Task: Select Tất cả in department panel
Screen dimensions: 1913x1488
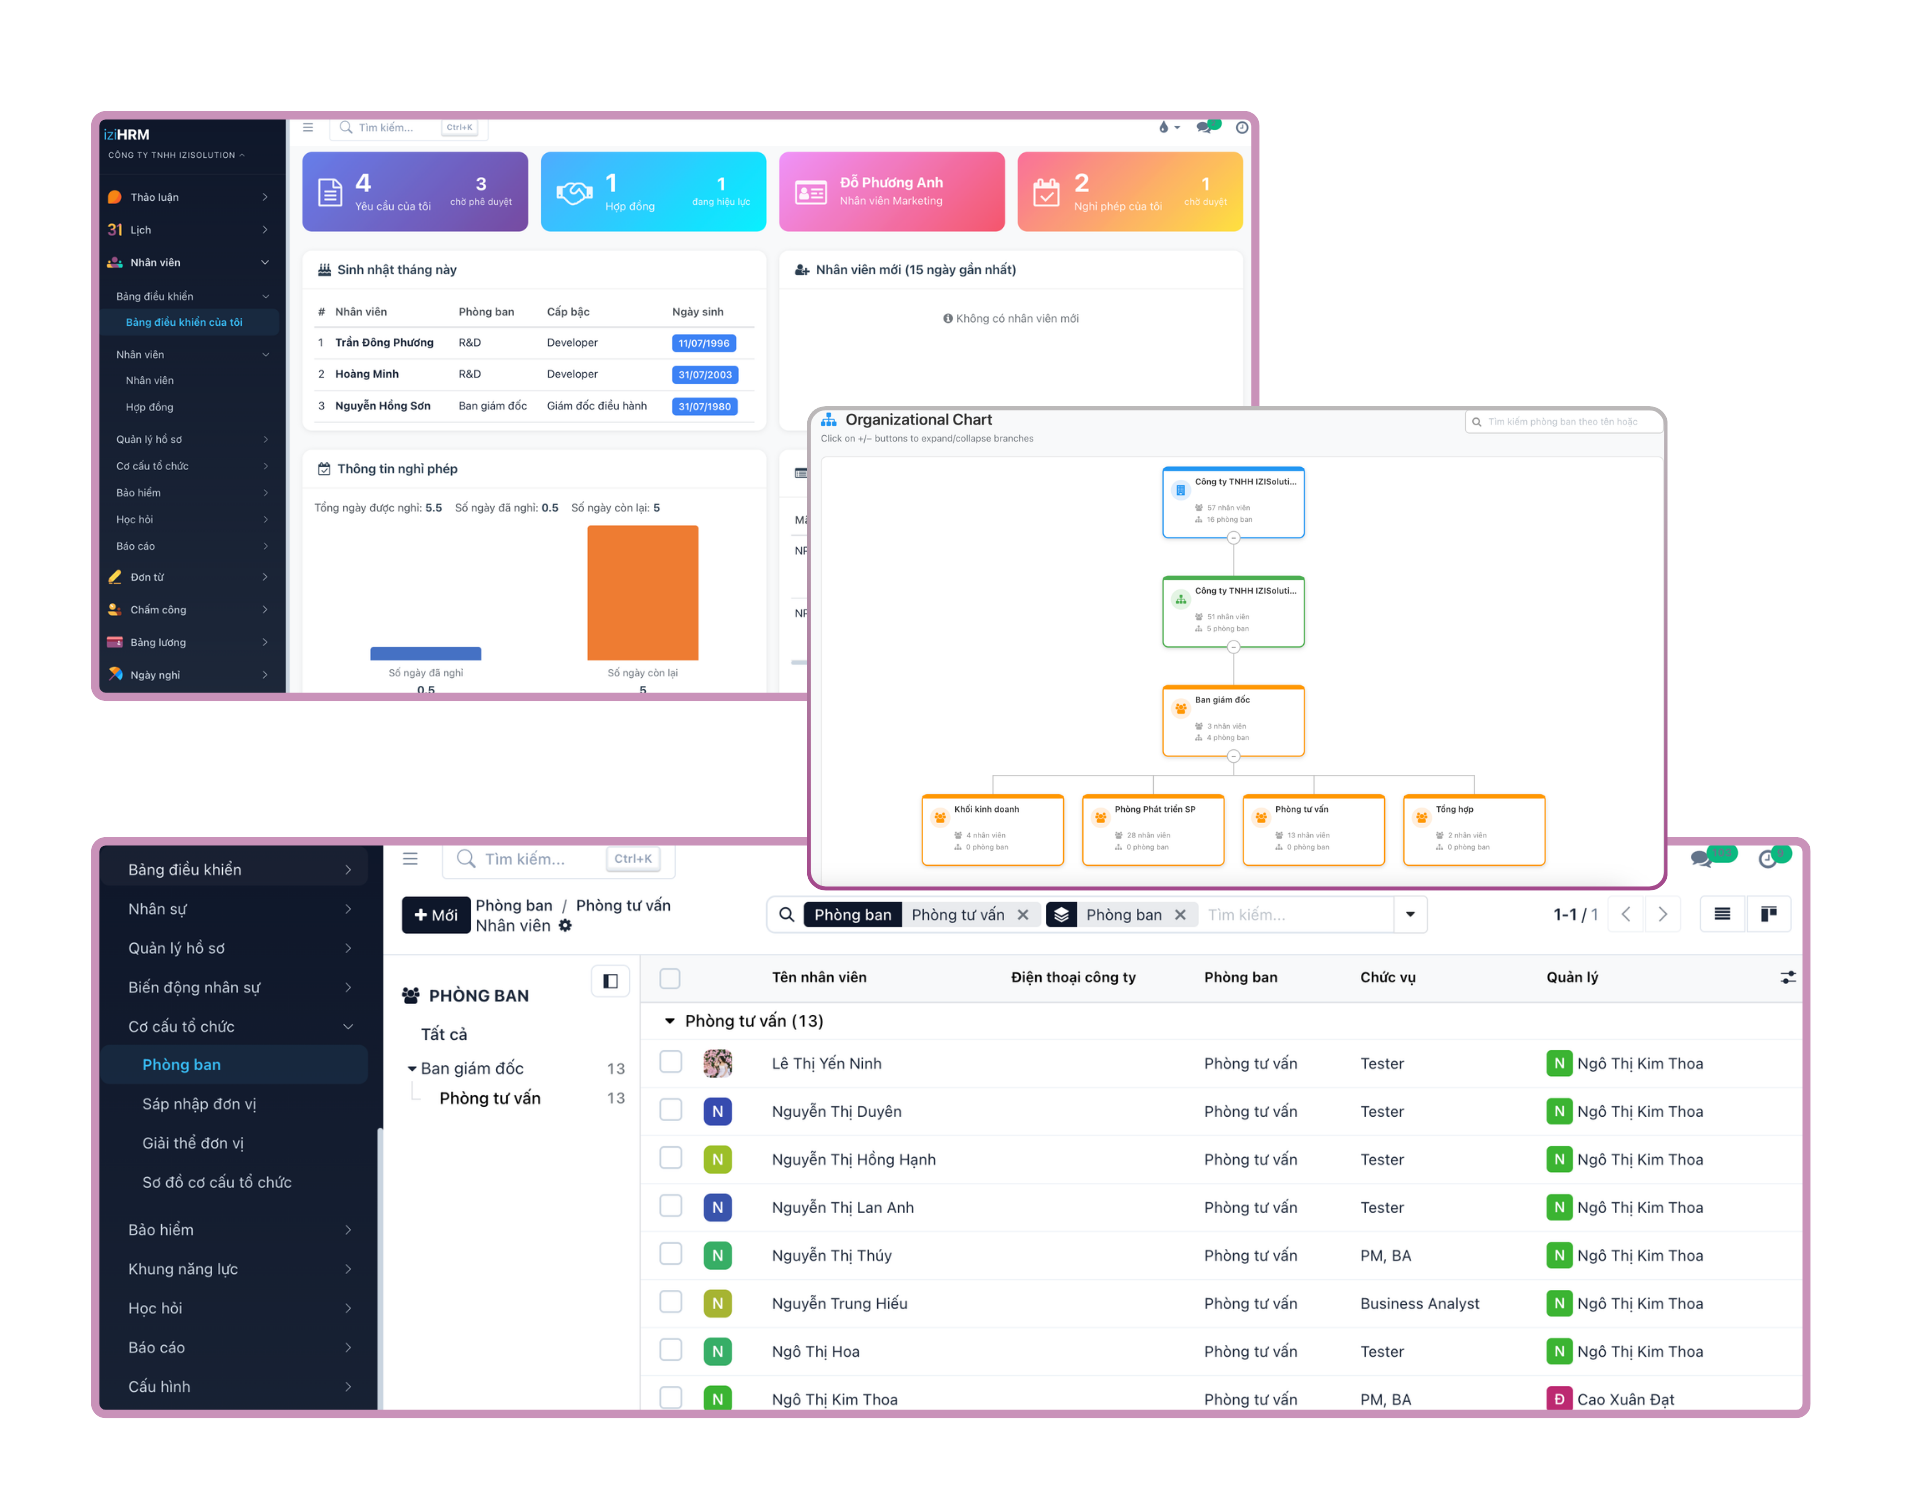Action: point(444,1034)
